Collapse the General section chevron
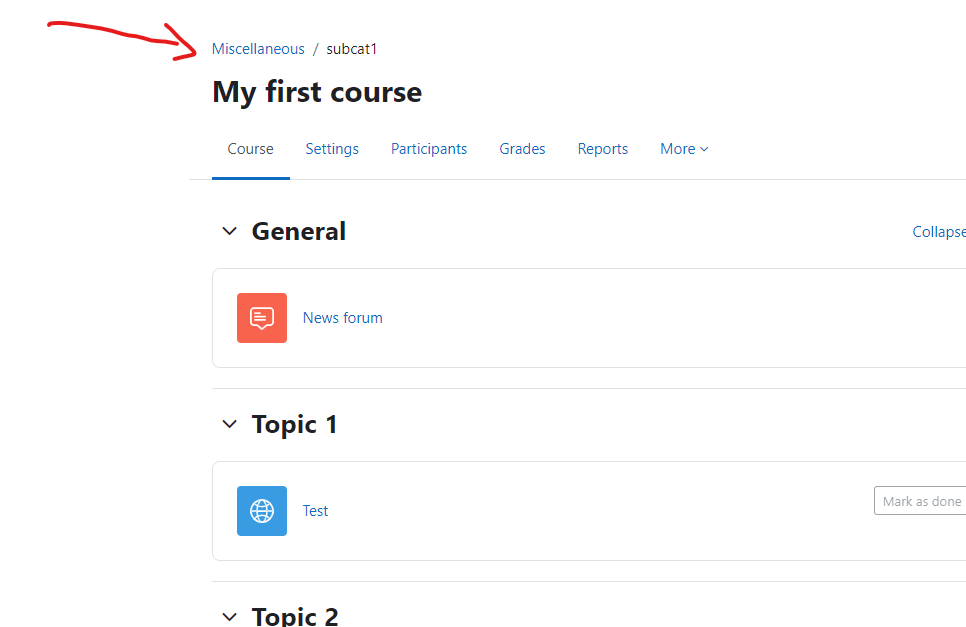Image resolution: width=966 pixels, height=627 pixels. pyautogui.click(x=229, y=232)
